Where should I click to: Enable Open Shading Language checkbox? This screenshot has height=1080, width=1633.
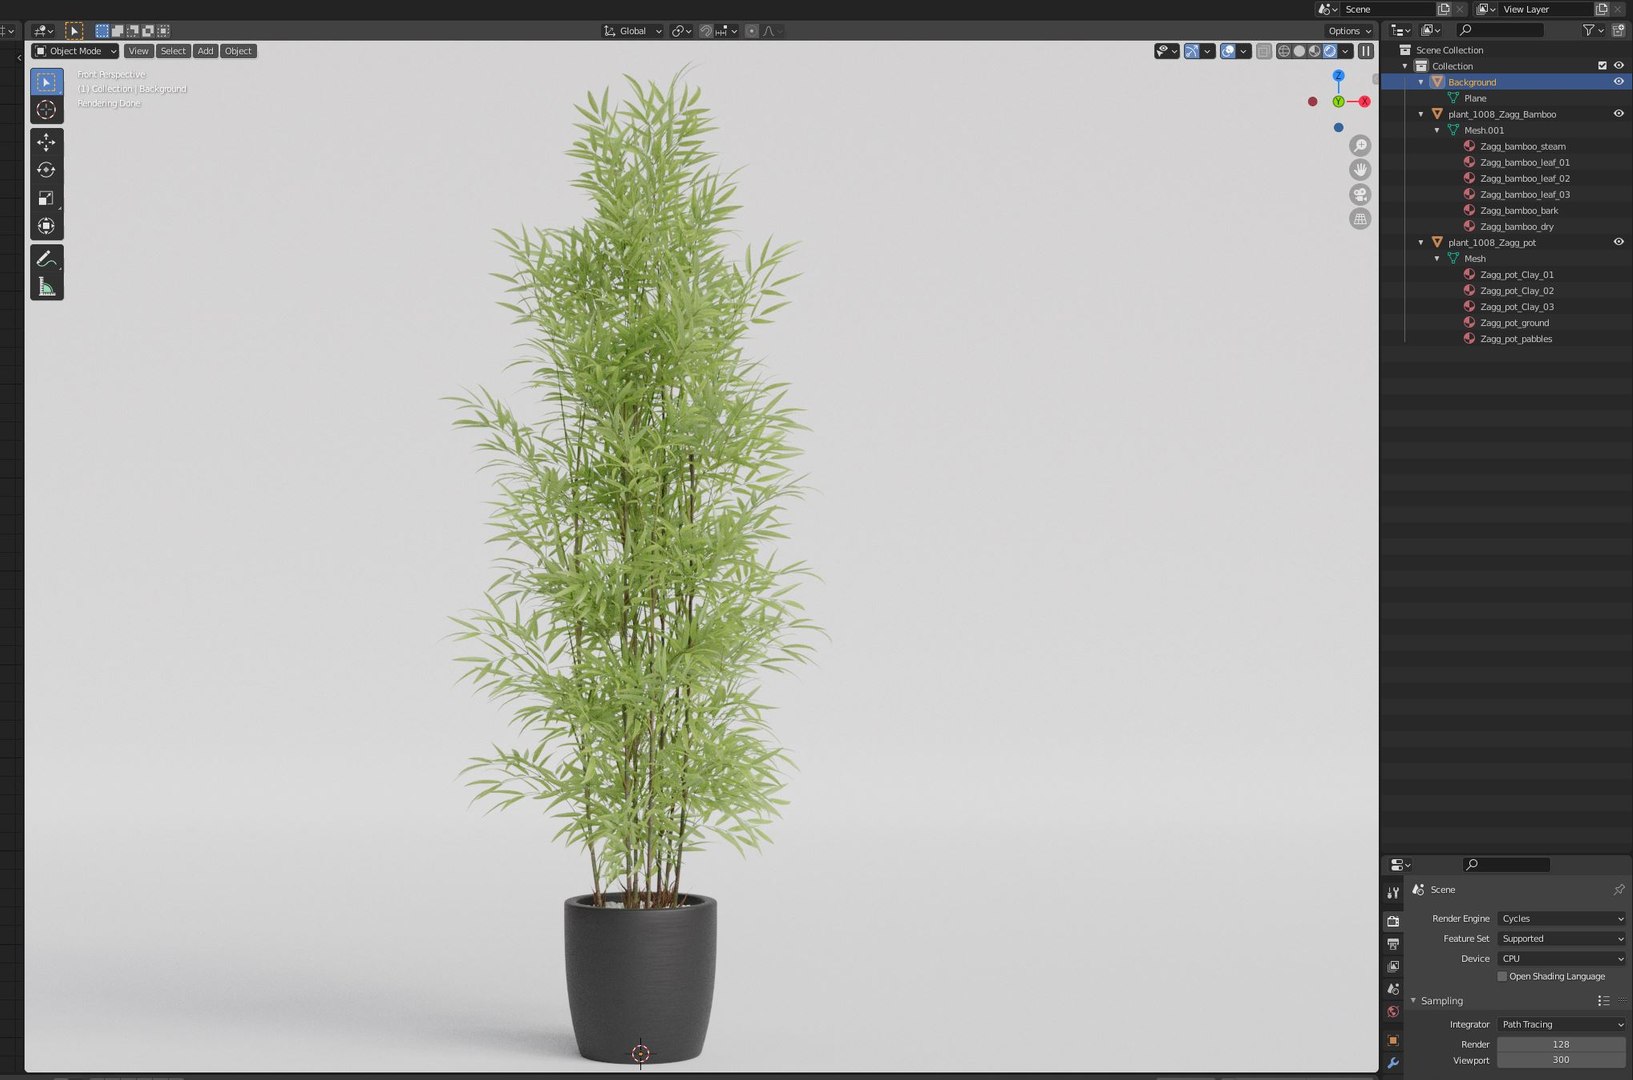click(1502, 976)
